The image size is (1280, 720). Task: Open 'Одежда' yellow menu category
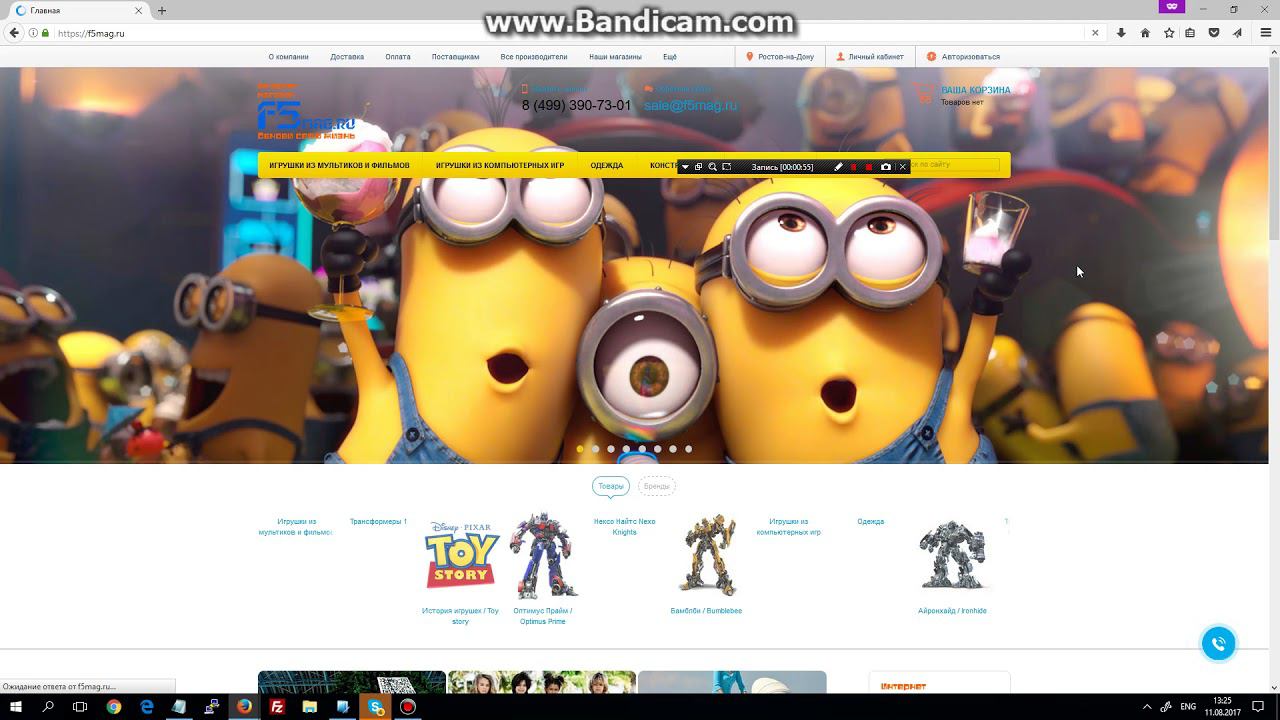(x=606, y=165)
